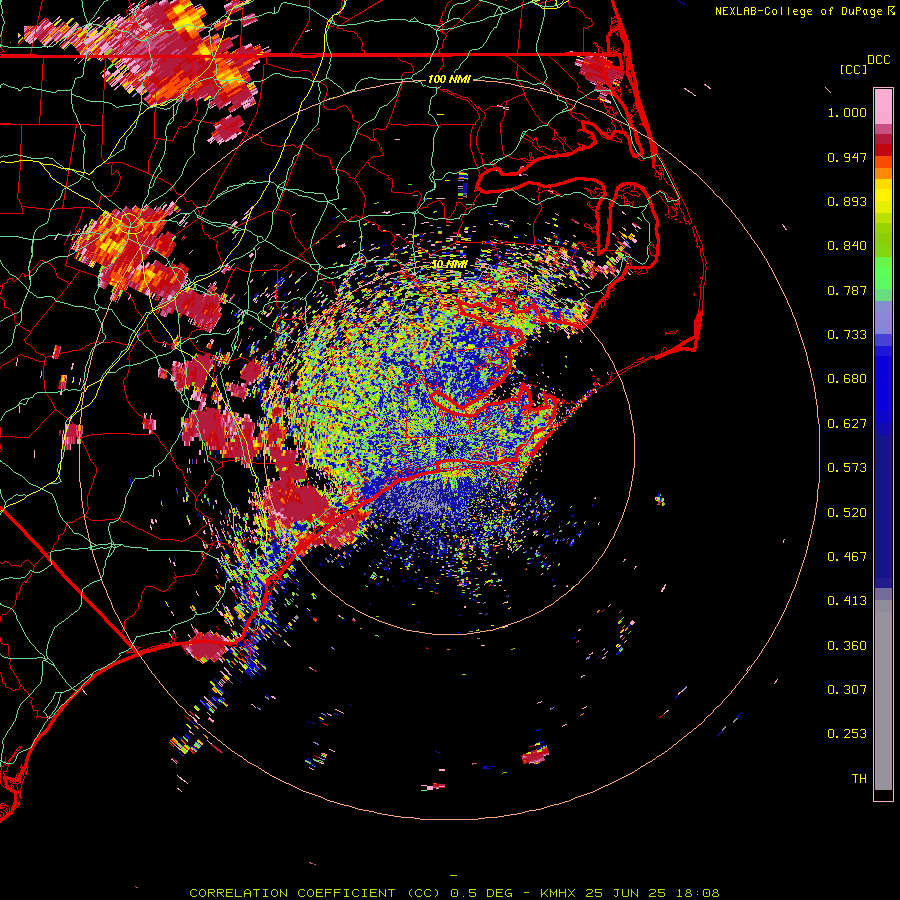Pick the gray band in the colorbar
The width and height of the screenshot is (900, 900).
pyautogui.click(x=883, y=695)
